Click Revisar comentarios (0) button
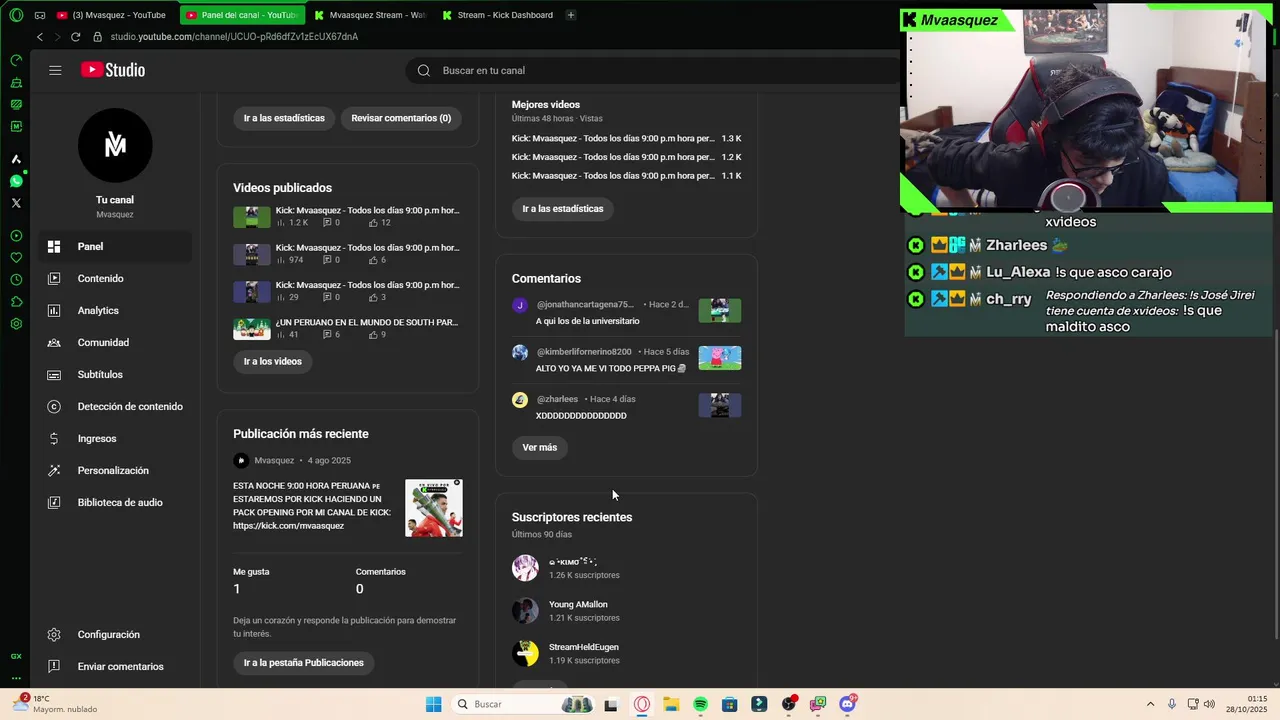Screen dimensions: 1280x720 click(401, 118)
